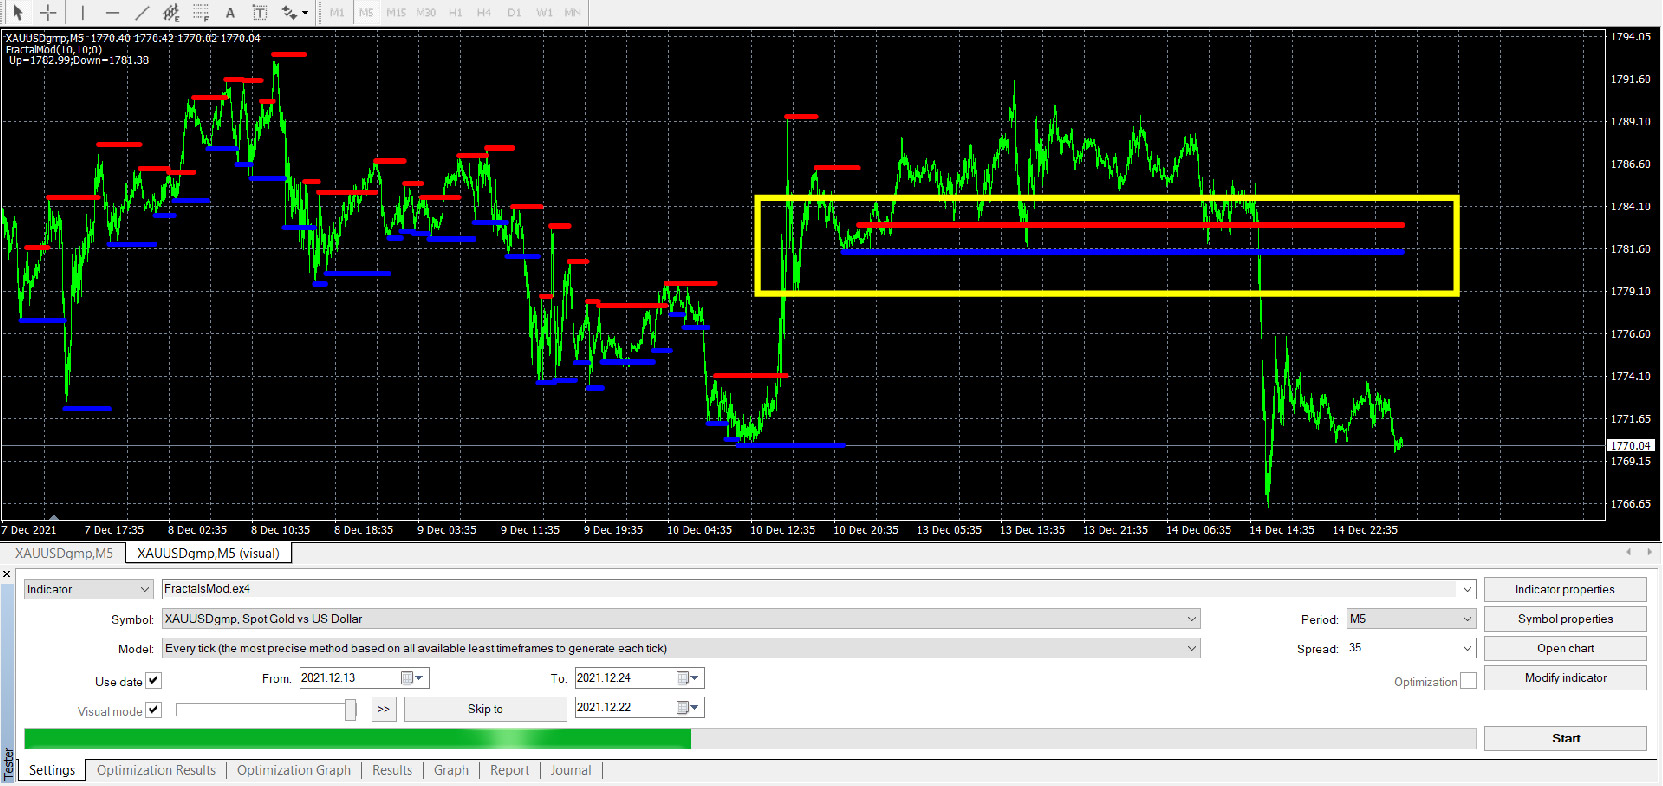Open the XAUUSDqmp,M5 chart tab

pos(64,553)
